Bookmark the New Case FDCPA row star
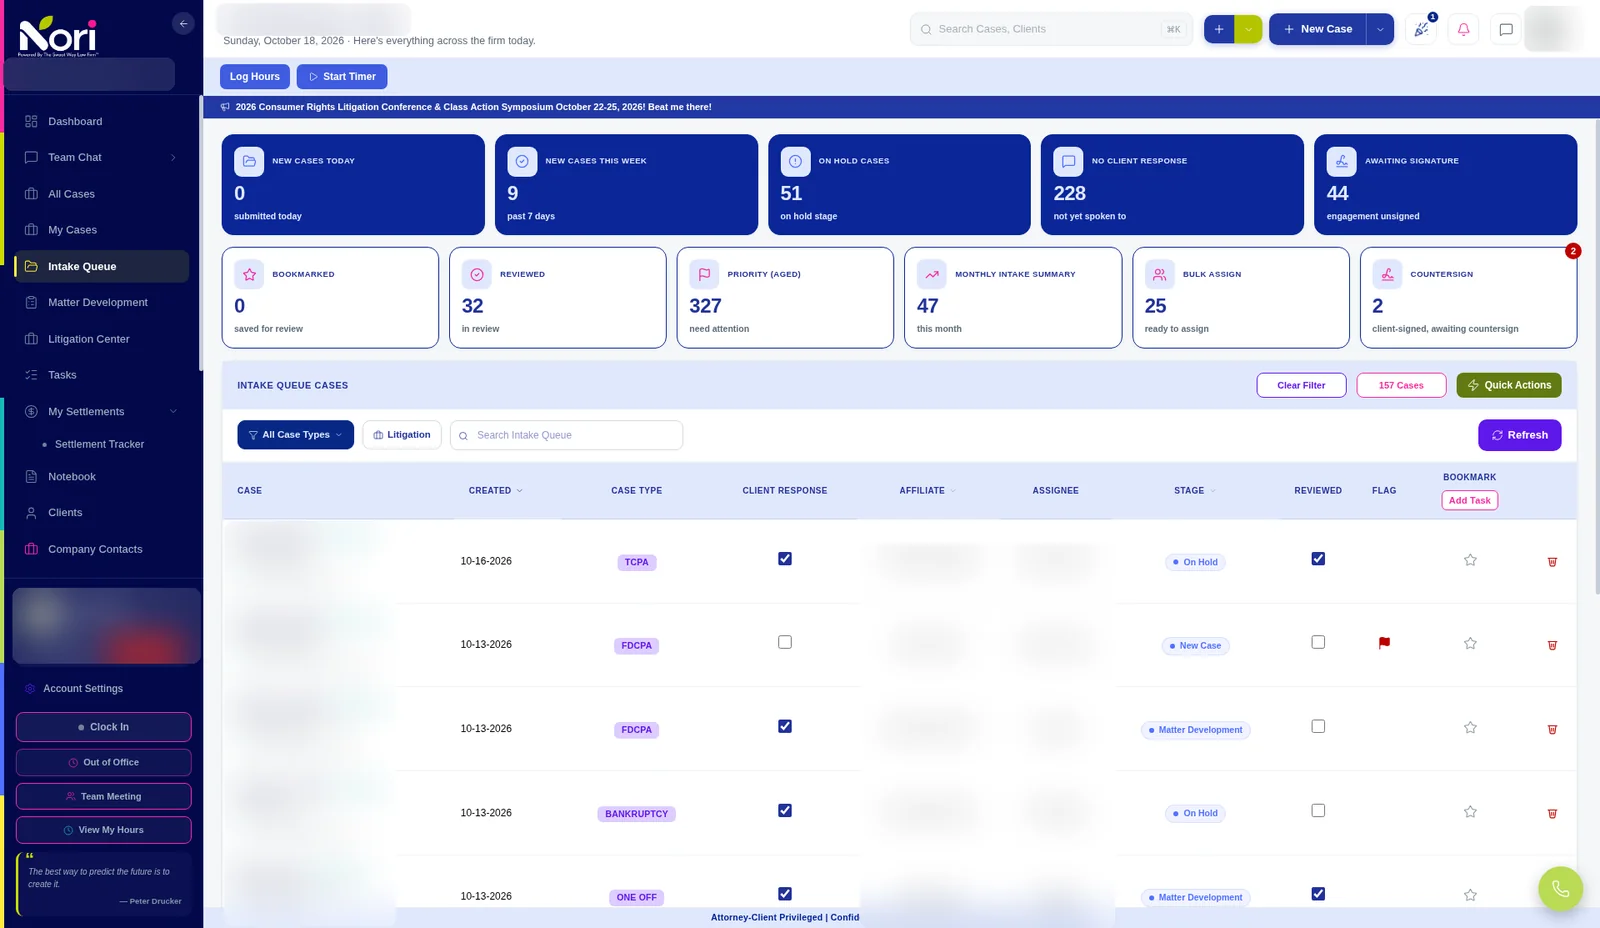This screenshot has height=928, width=1600. (x=1470, y=643)
